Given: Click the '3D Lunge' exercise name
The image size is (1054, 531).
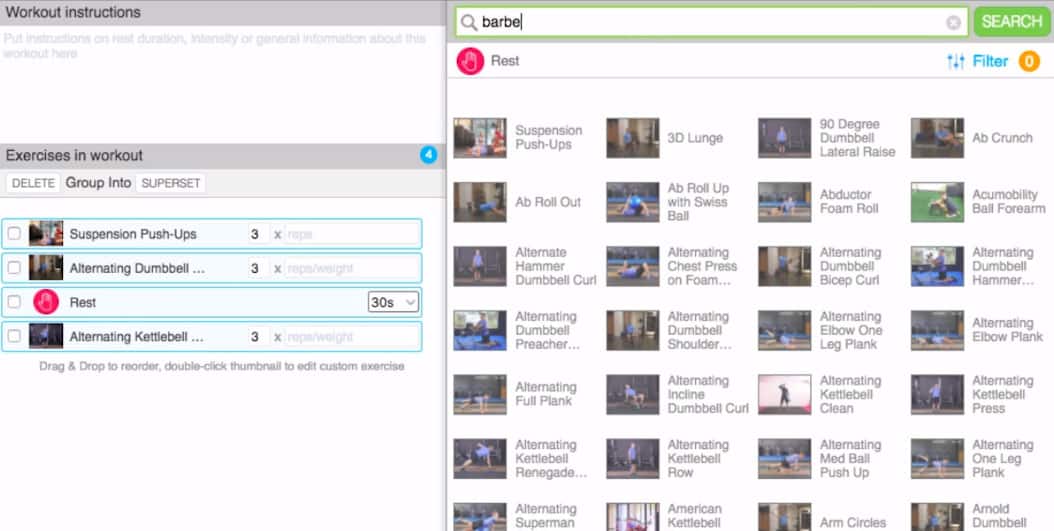Looking at the screenshot, I should [695, 138].
